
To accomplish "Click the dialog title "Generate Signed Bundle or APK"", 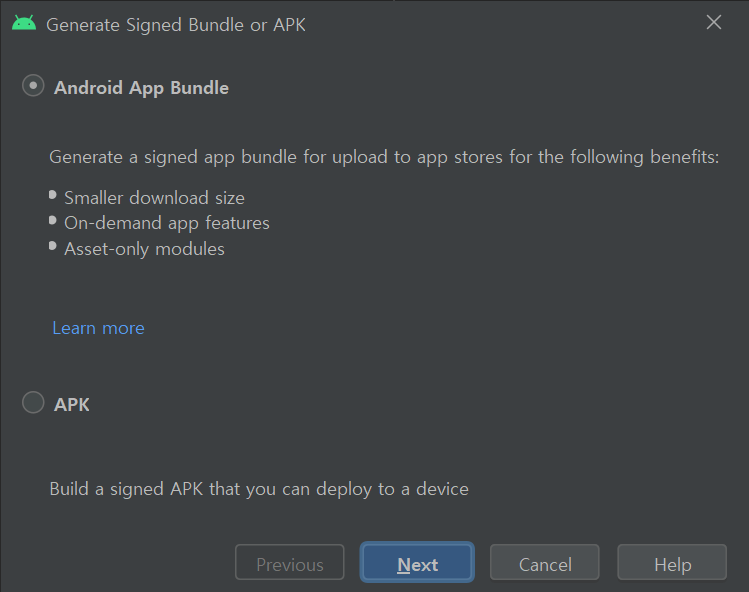I will [x=176, y=24].
